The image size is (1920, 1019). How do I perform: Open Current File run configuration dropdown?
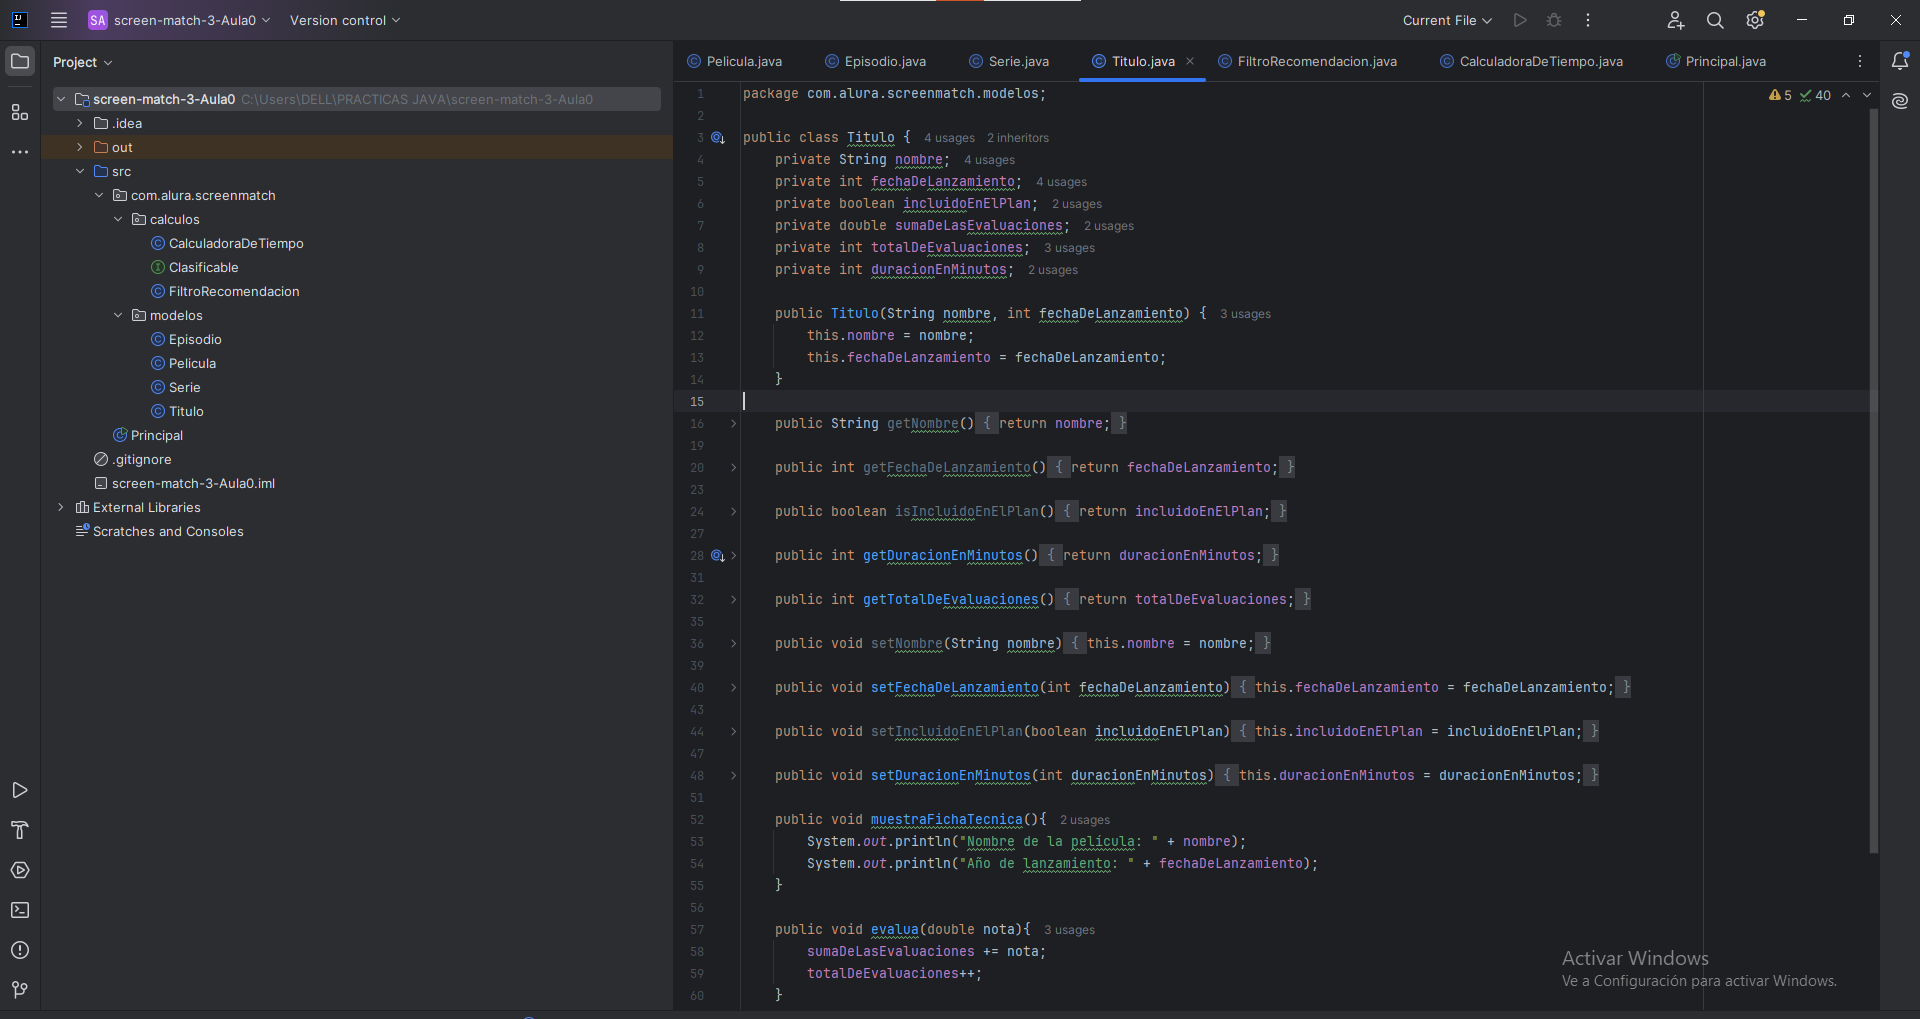point(1447,20)
